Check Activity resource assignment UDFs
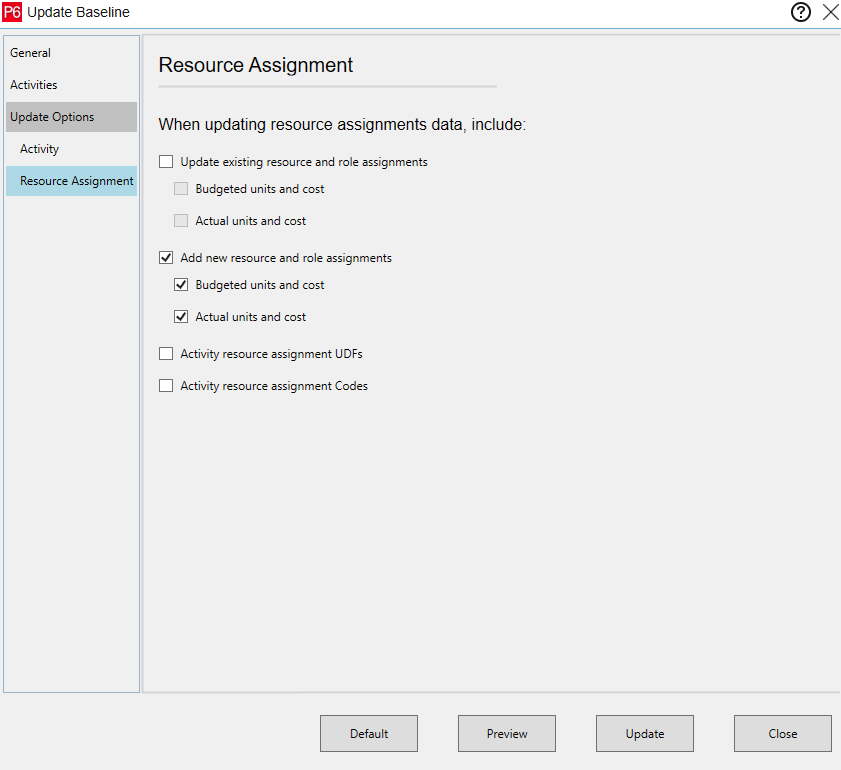 (x=166, y=353)
